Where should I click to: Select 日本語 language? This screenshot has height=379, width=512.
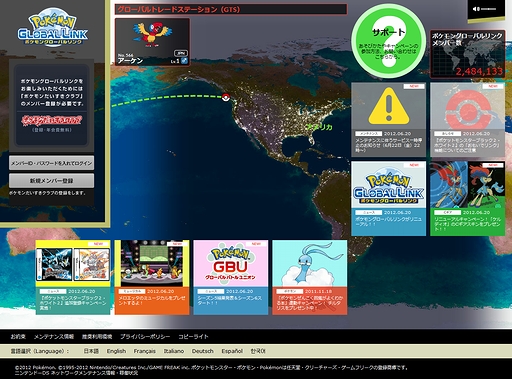(x=91, y=351)
